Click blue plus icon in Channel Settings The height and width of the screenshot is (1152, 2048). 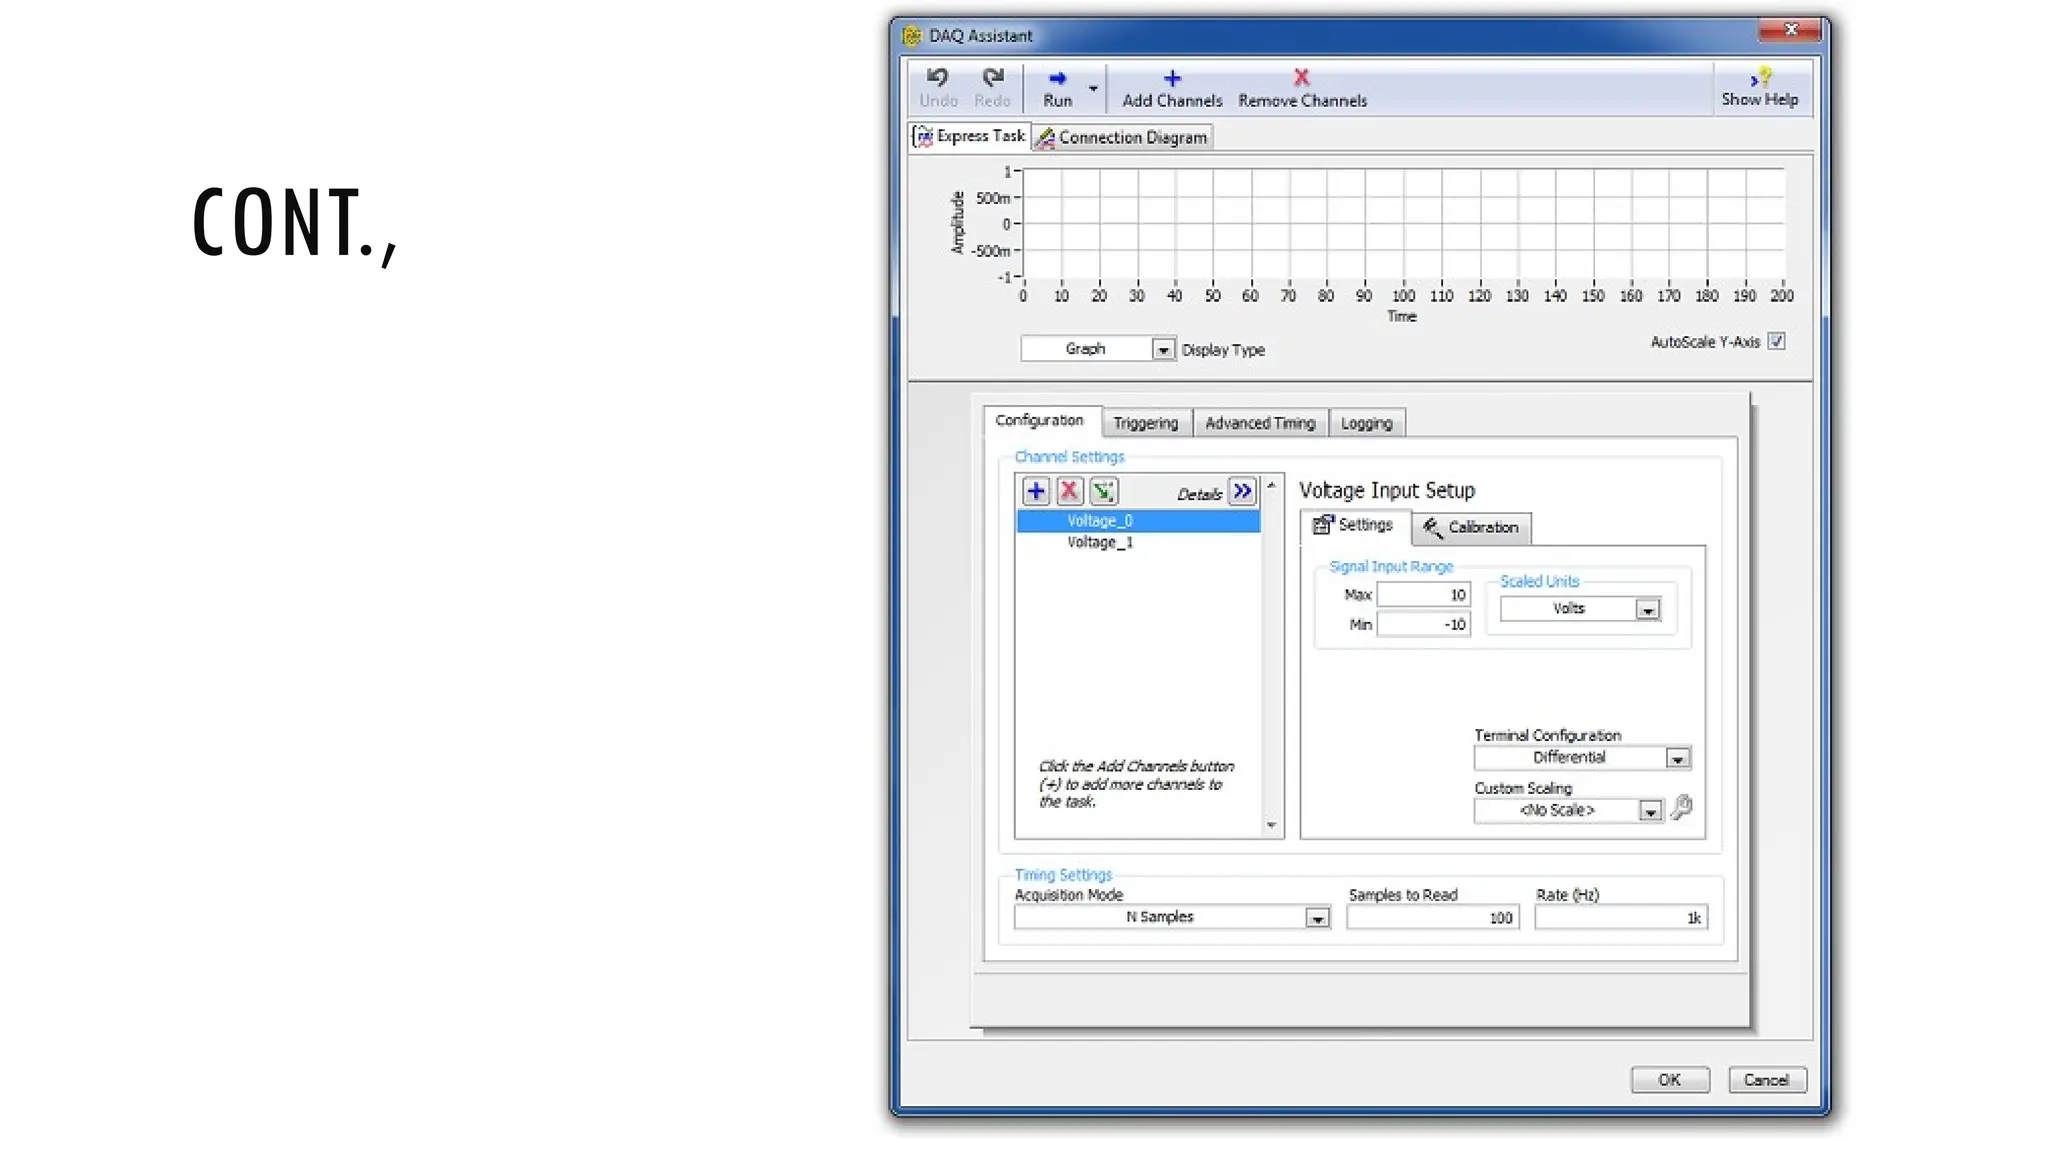1036,491
